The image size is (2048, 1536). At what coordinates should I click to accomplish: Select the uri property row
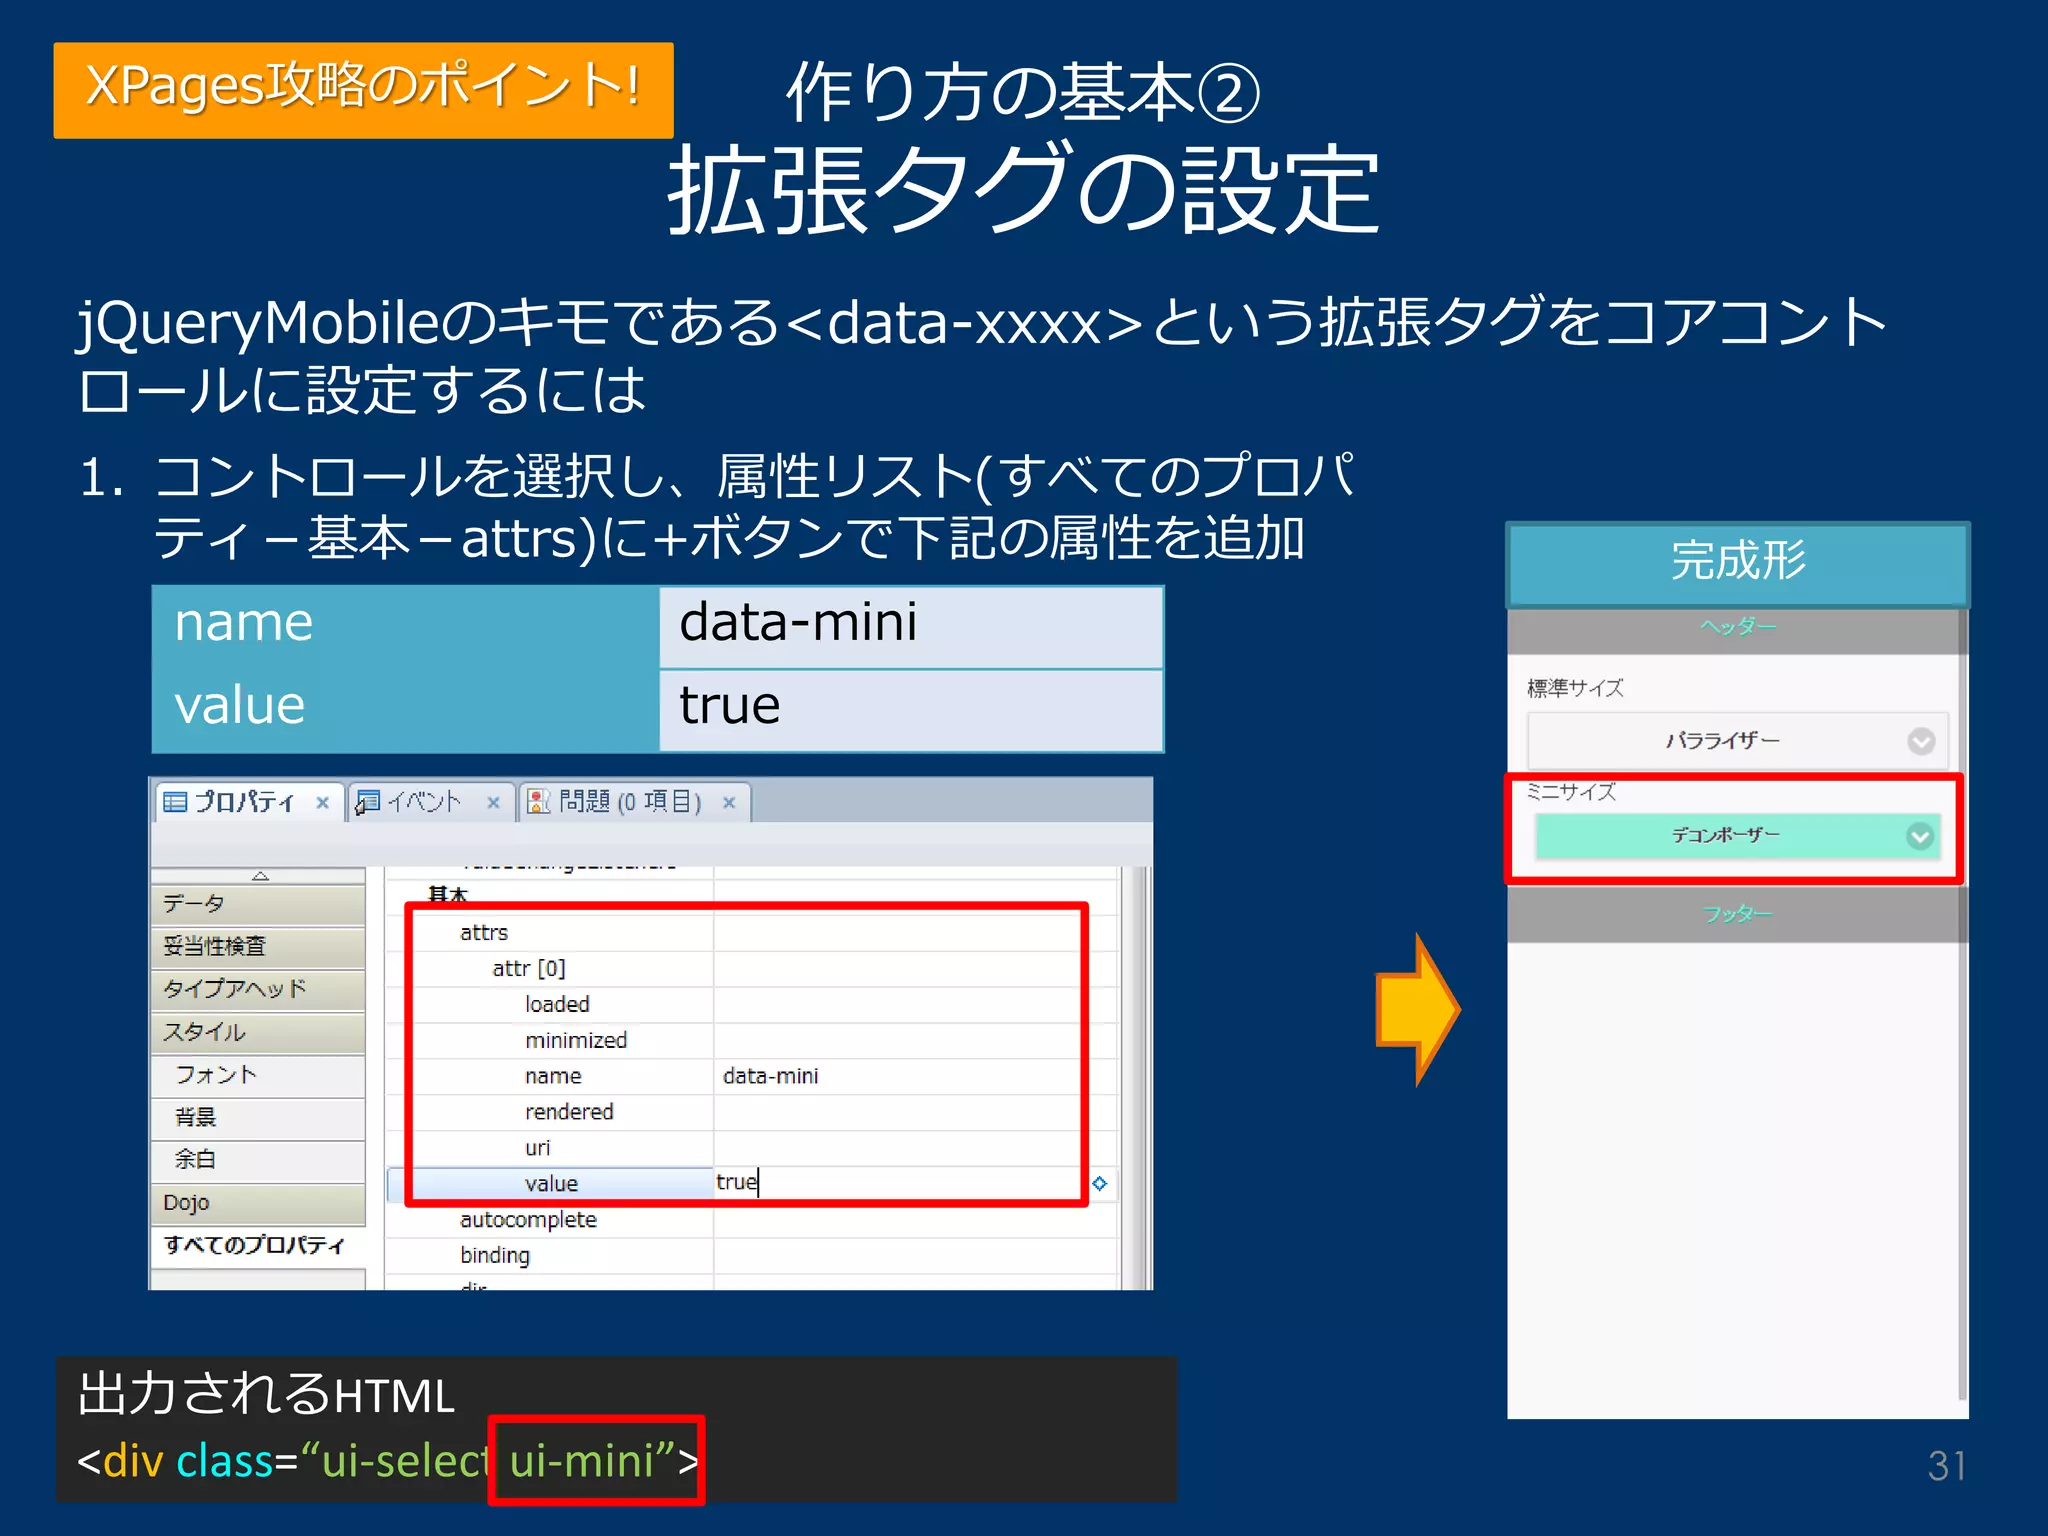point(751,1149)
